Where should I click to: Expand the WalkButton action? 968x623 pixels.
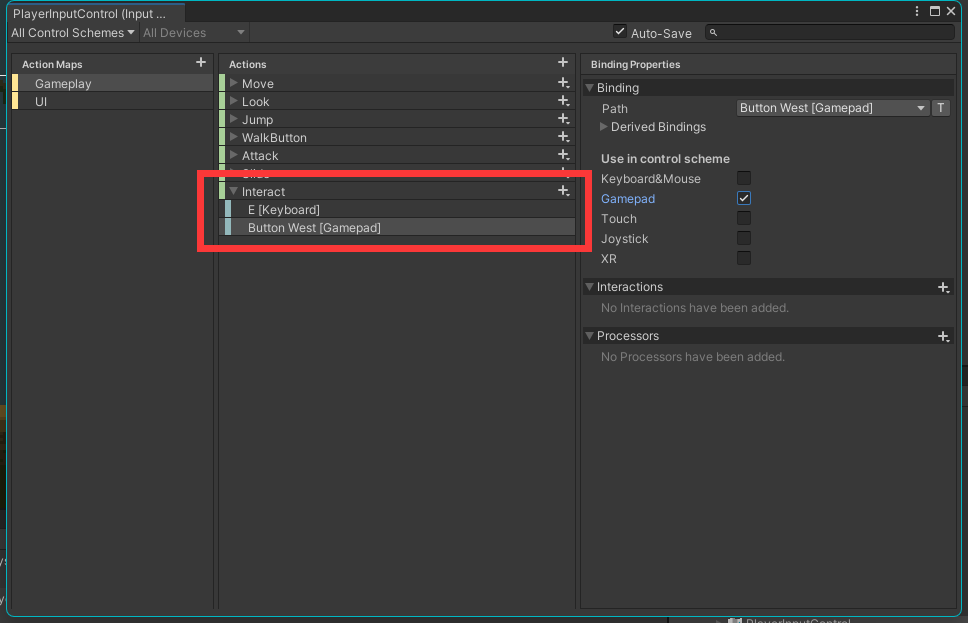pos(234,136)
